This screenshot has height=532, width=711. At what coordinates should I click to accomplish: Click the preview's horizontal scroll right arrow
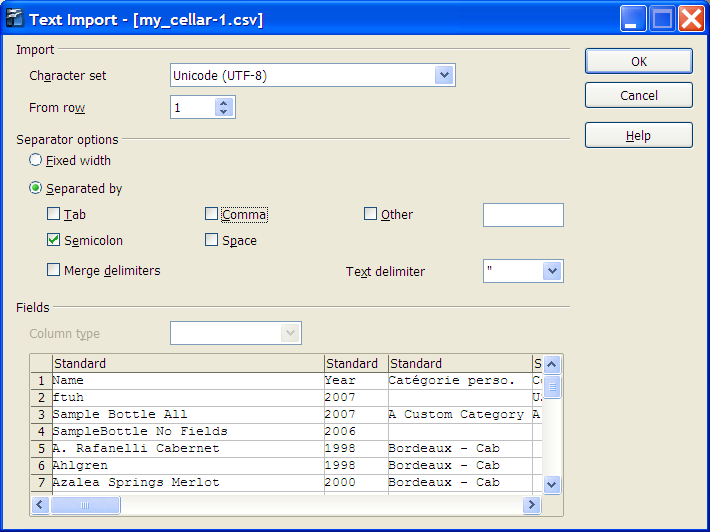pos(531,505)
